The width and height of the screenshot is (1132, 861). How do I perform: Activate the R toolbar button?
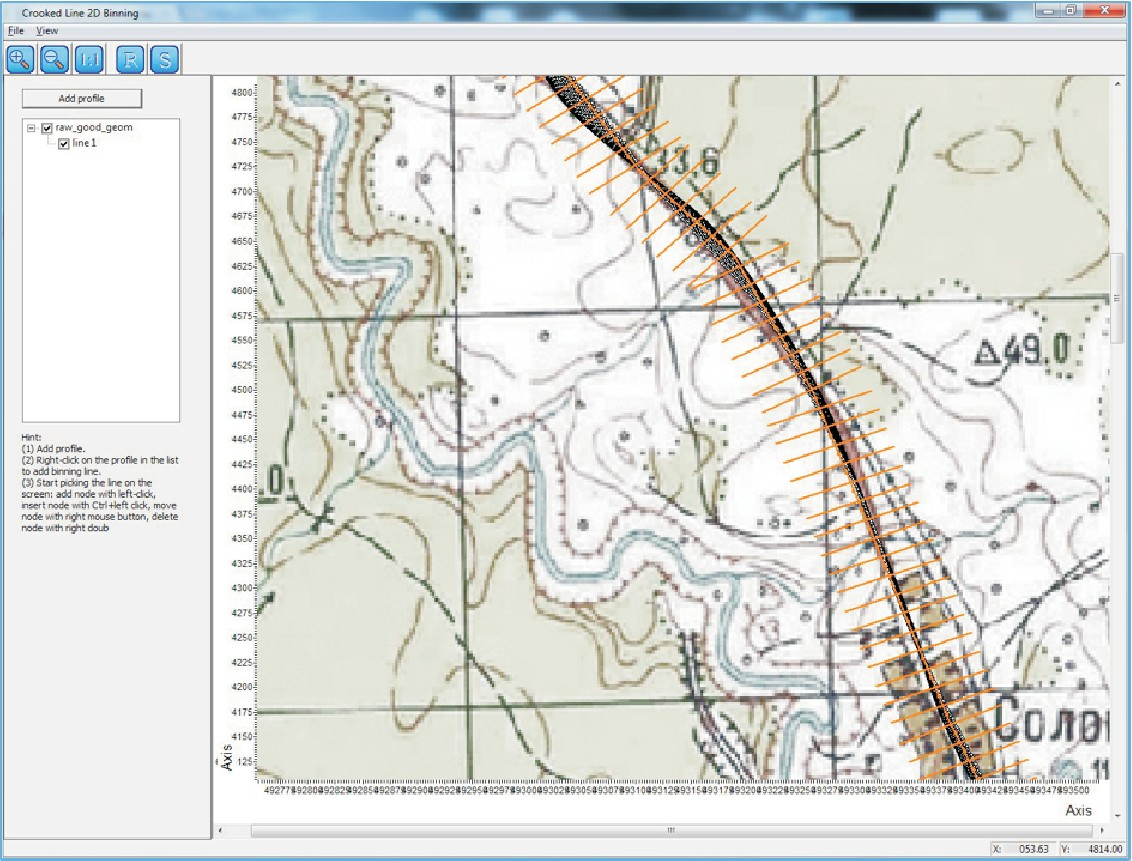pos(130,59)
